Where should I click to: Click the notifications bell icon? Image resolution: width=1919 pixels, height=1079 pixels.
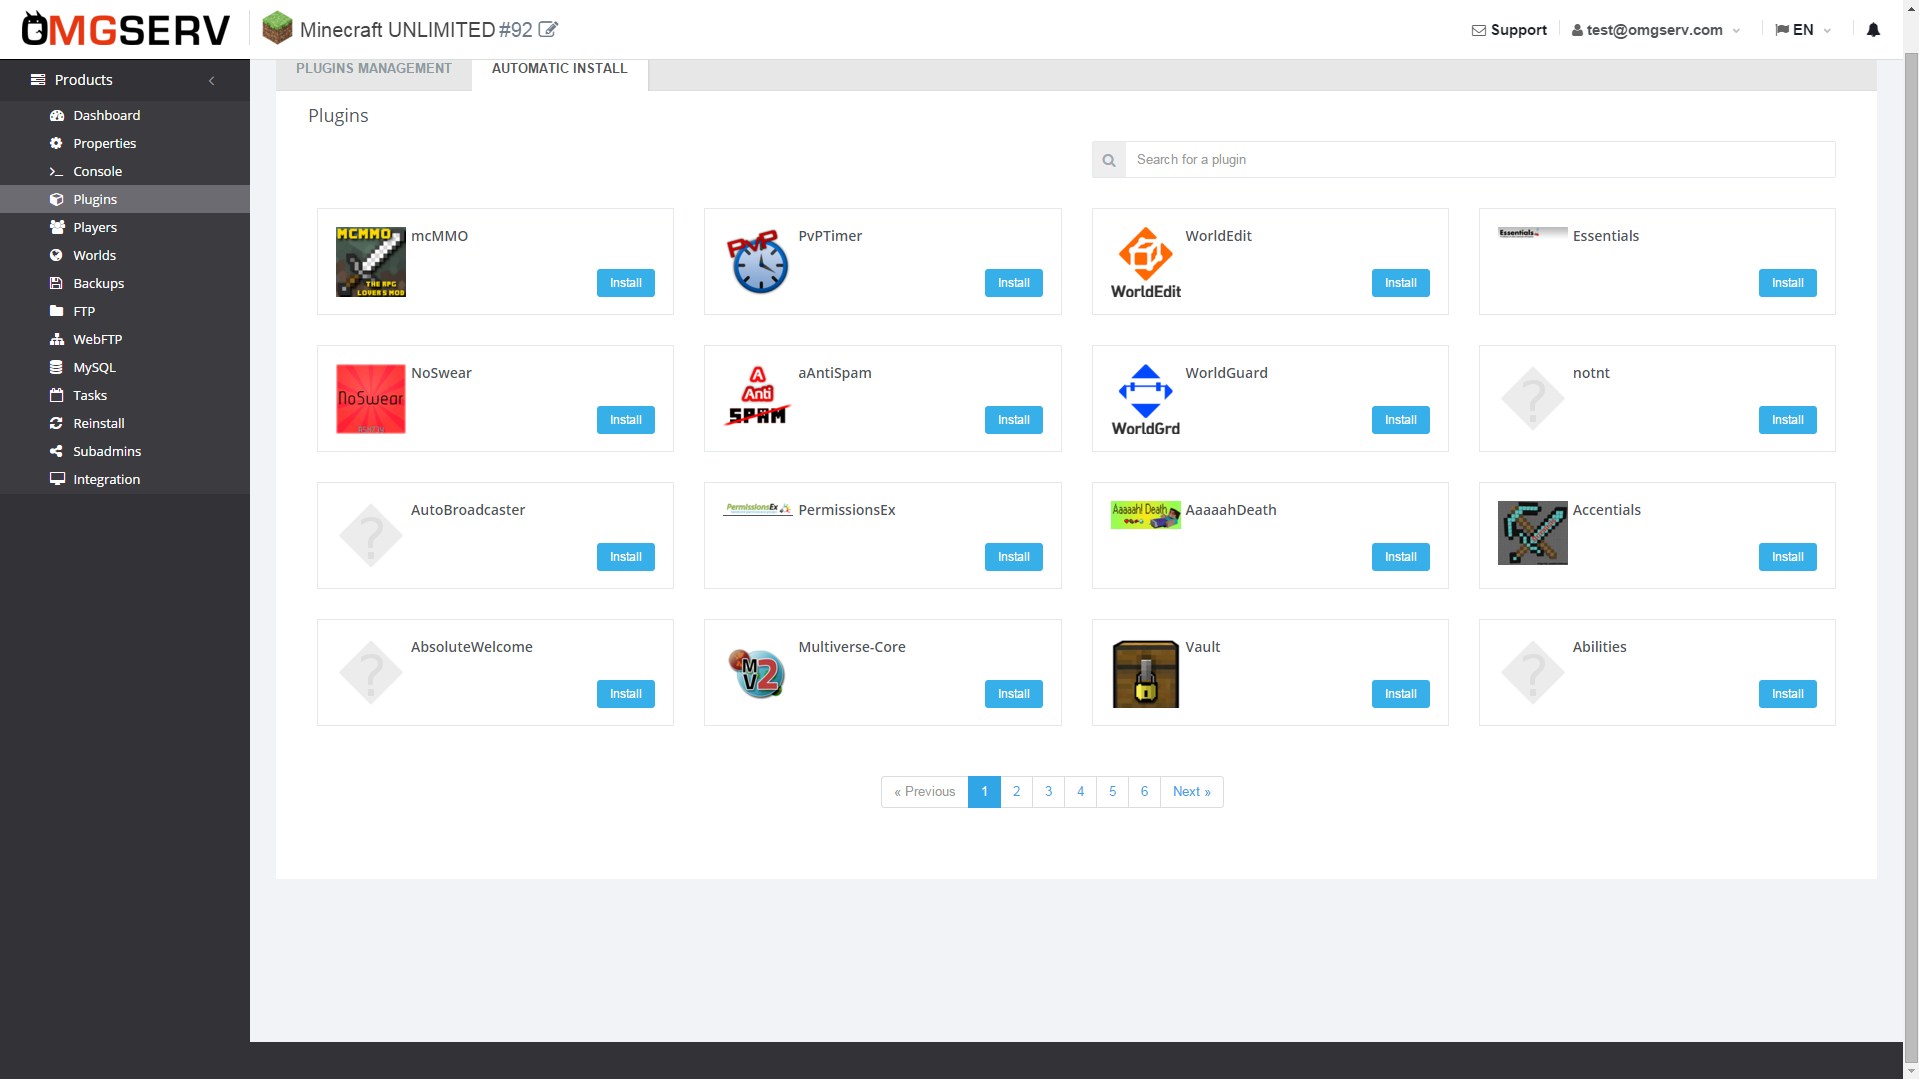(x=1873, y=30)
